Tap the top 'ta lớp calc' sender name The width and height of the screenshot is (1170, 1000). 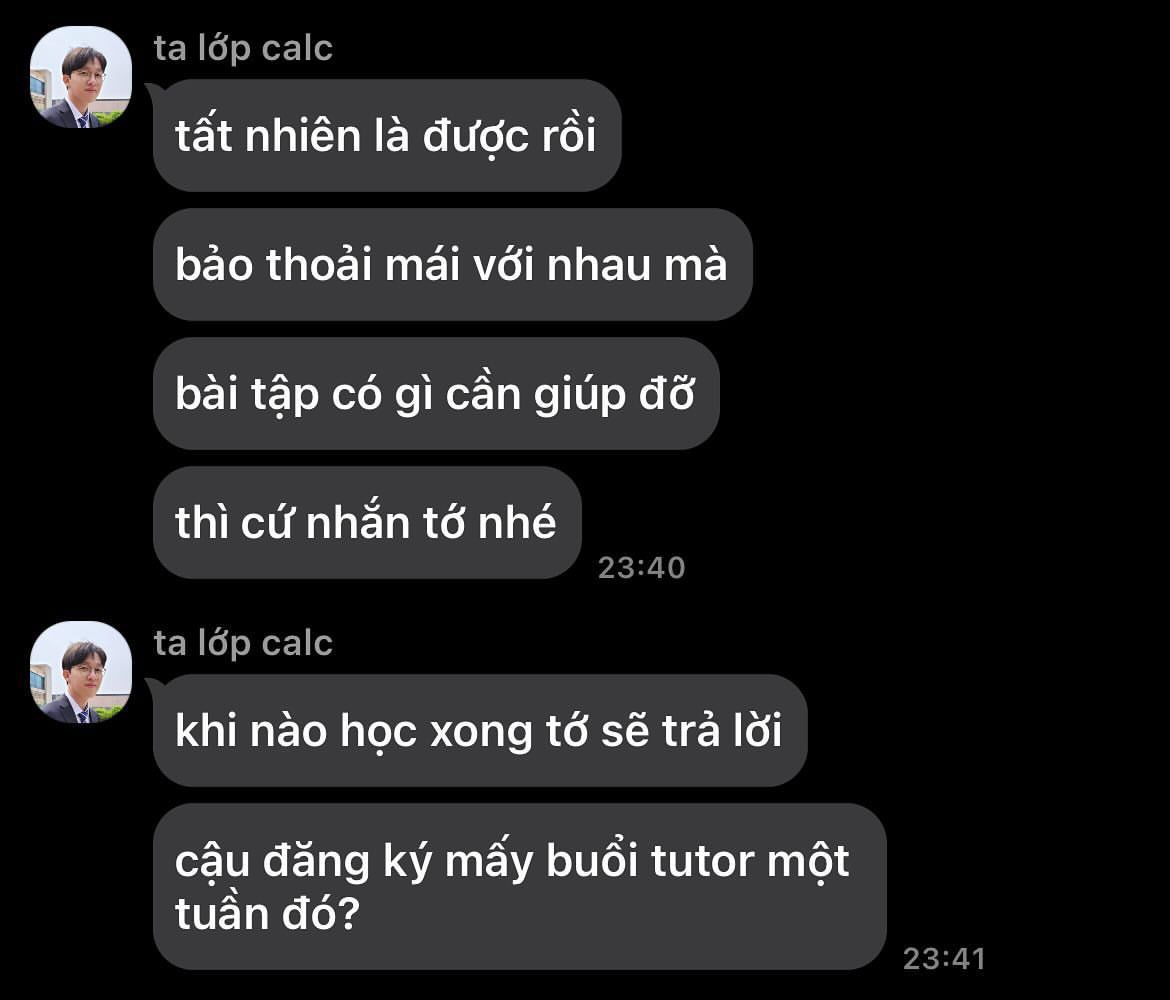243,49
